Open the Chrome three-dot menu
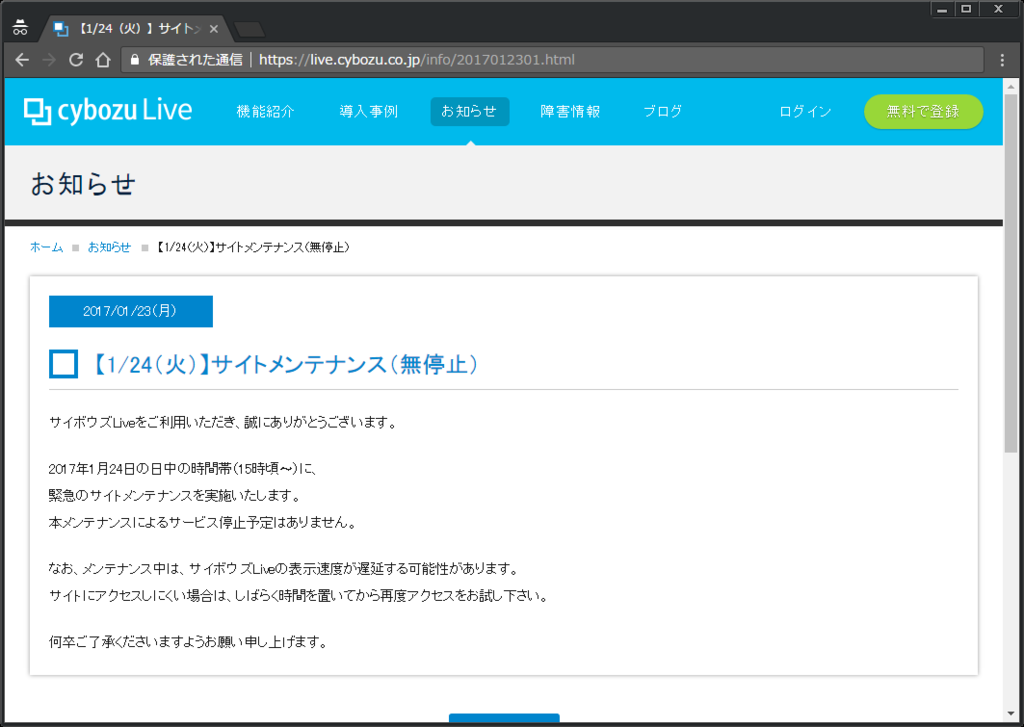Screen dimensions: 1024x727 point(1002,60)
